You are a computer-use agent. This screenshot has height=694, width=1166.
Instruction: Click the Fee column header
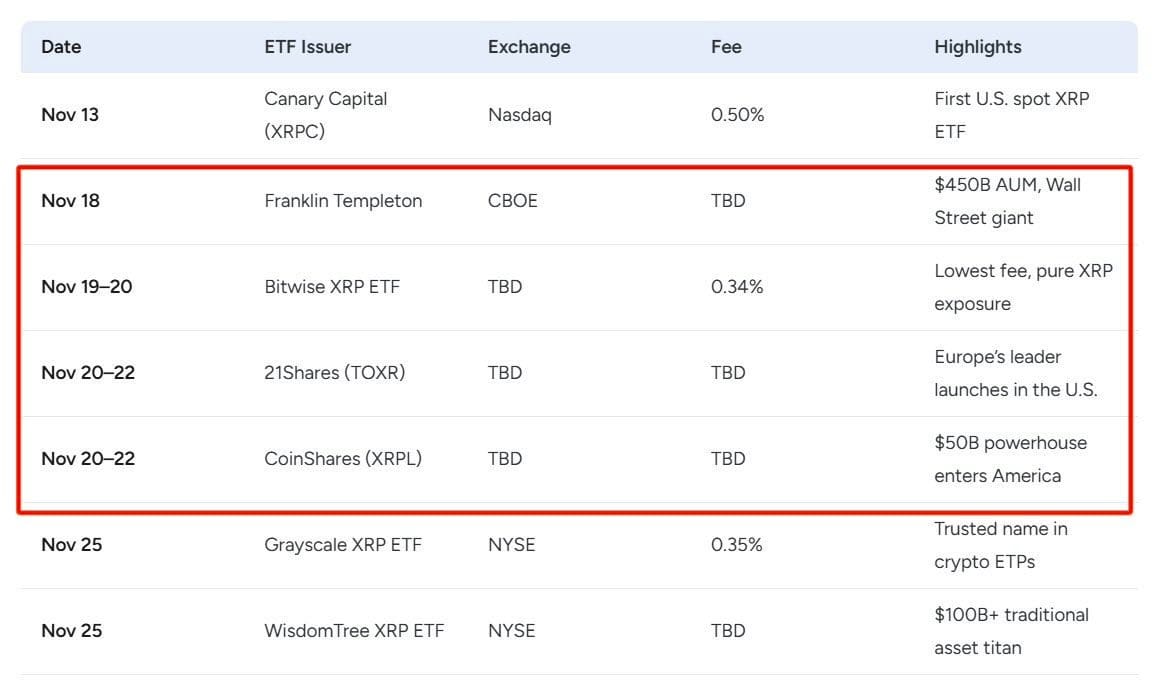point(726,47)
